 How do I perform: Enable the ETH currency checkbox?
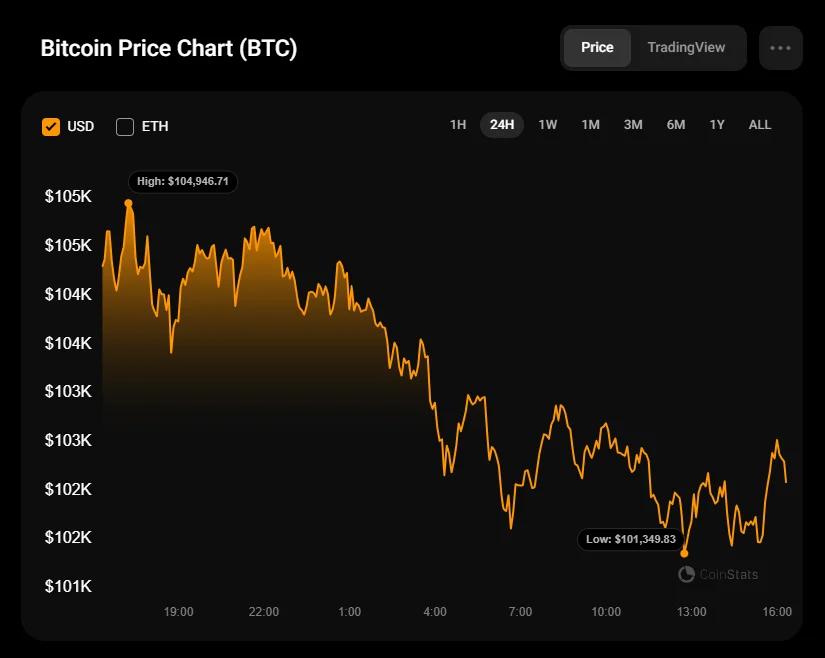point(125,127)
